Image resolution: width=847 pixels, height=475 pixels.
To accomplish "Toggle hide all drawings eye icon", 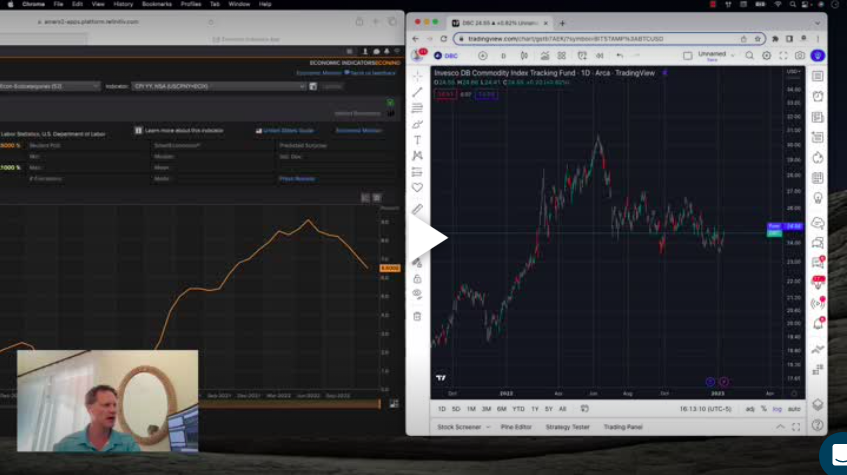I will (417, 294).
